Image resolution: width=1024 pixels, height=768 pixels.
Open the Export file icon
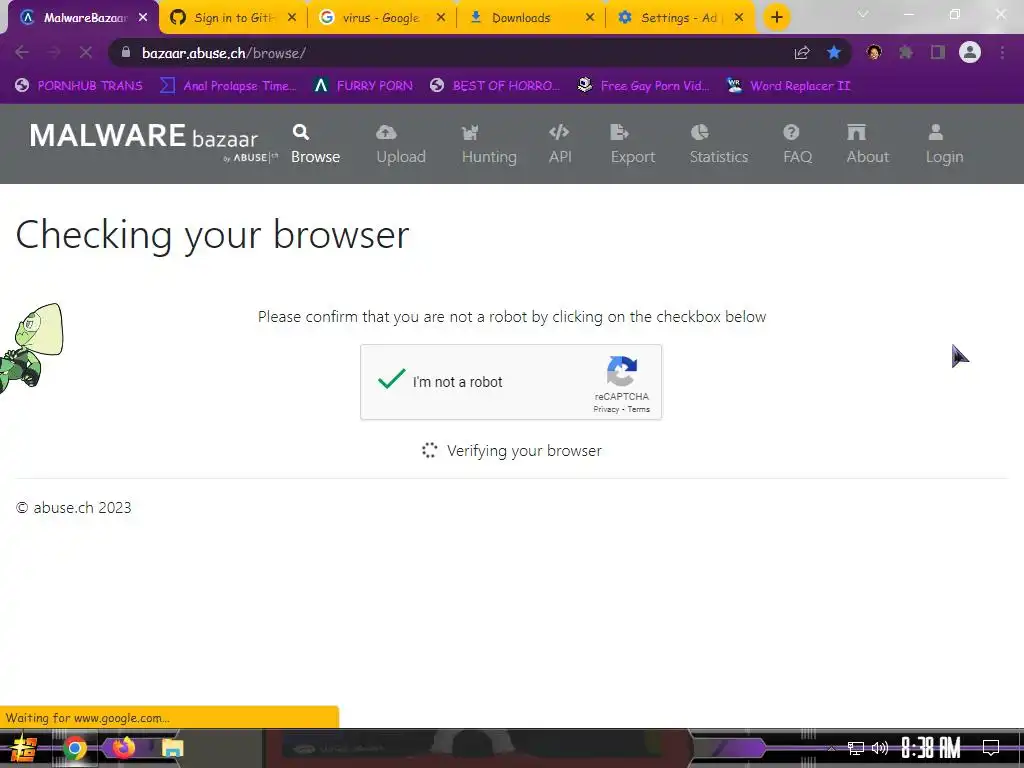click(619, 133)
